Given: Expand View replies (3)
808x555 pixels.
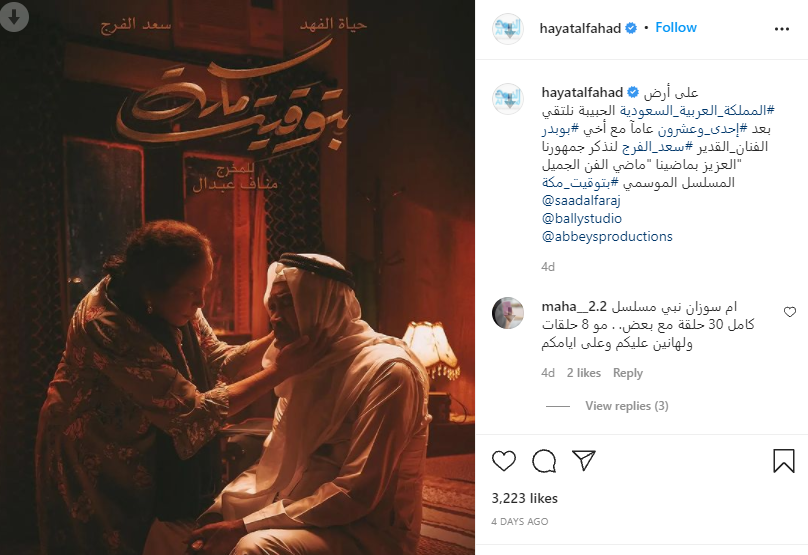Looking at the screenshot, I should click(x=627, y=406).
